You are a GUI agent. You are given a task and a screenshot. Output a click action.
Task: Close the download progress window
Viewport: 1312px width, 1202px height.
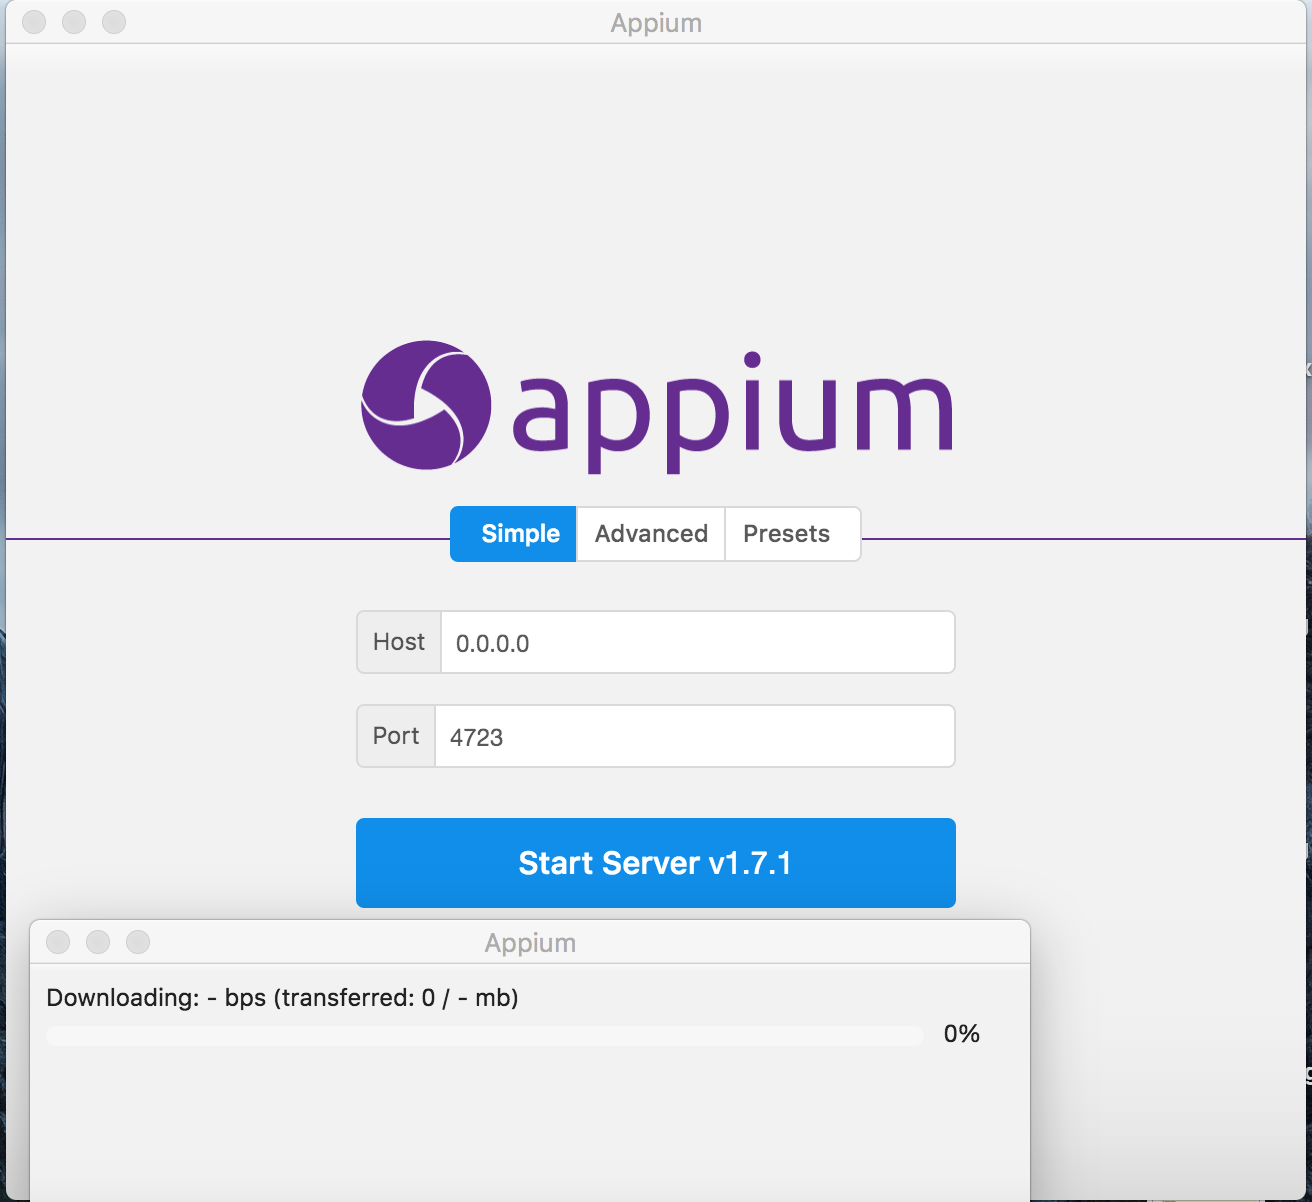58,942
